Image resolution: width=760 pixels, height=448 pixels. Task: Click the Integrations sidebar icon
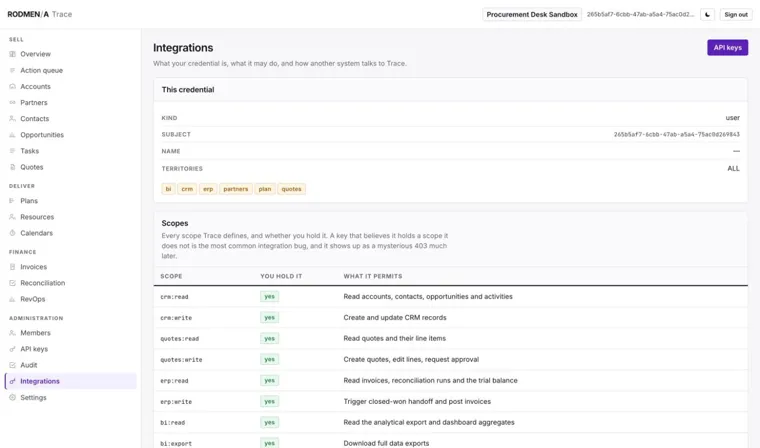13,381
